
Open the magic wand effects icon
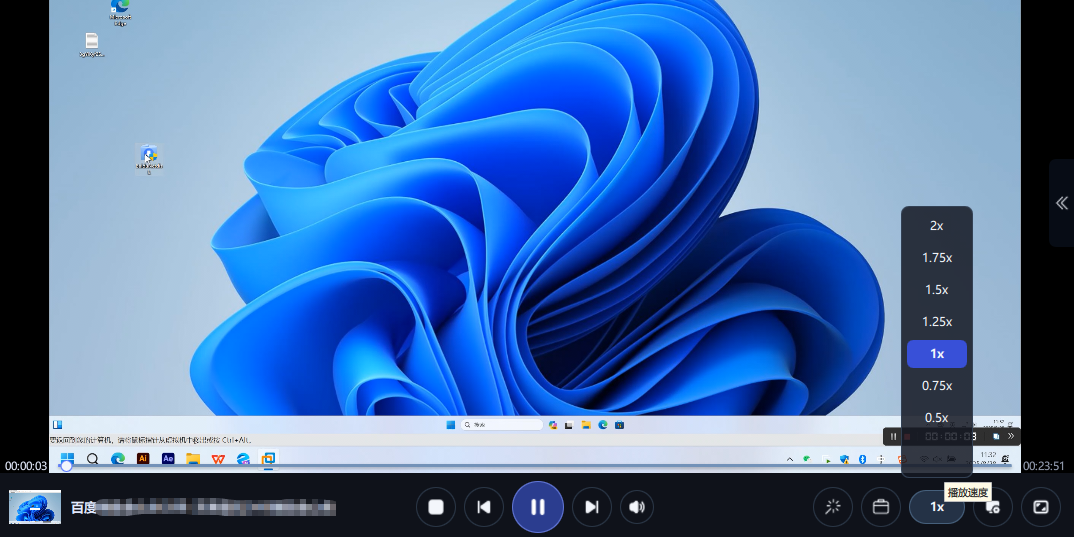[x=833, y=507]
